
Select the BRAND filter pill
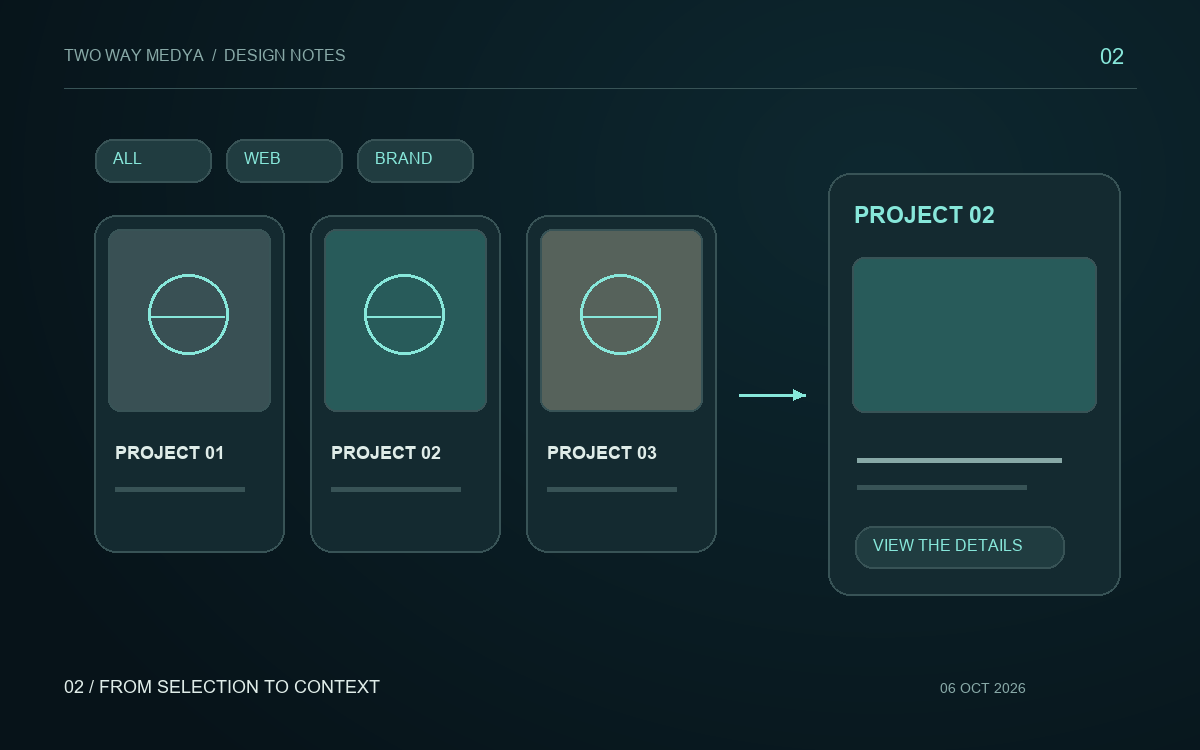pos(415,160)
